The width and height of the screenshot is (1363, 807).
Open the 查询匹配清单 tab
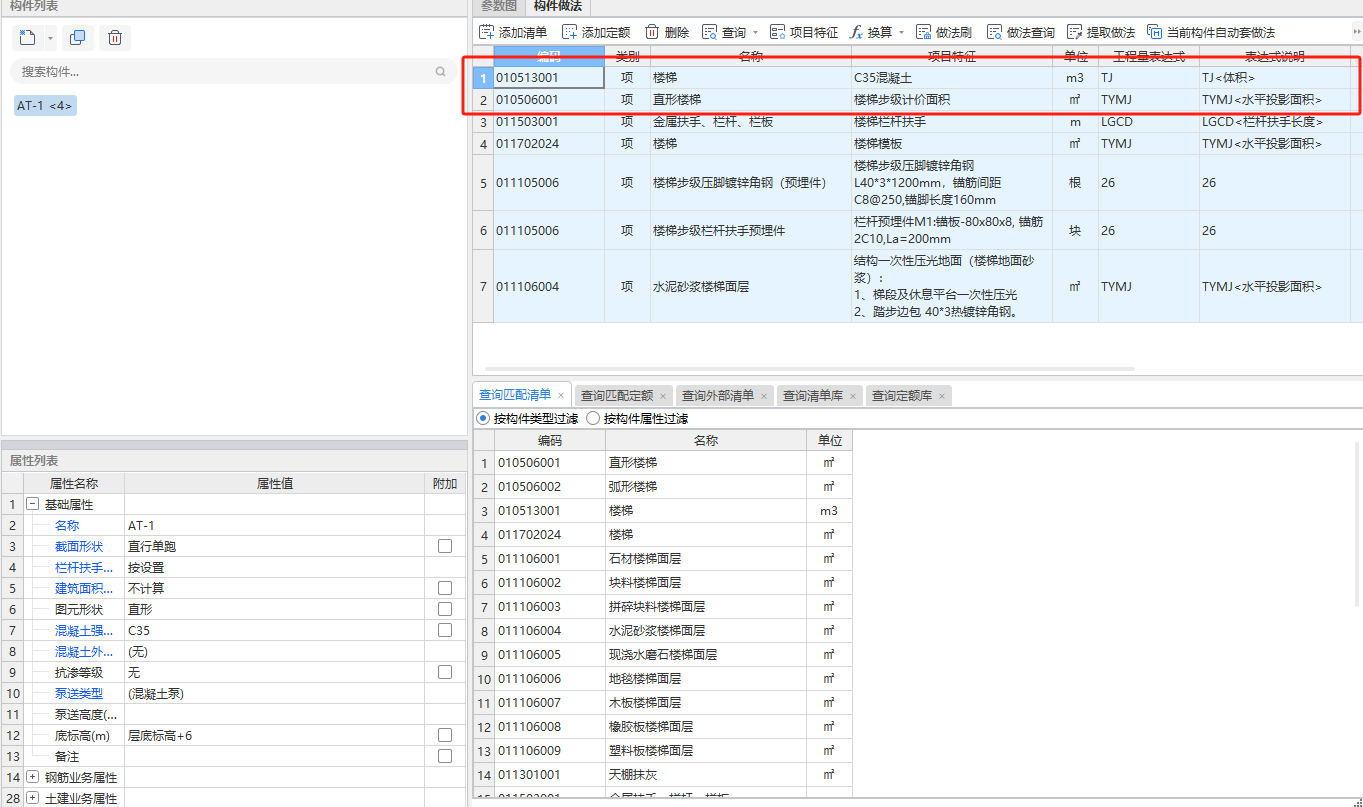515,395
